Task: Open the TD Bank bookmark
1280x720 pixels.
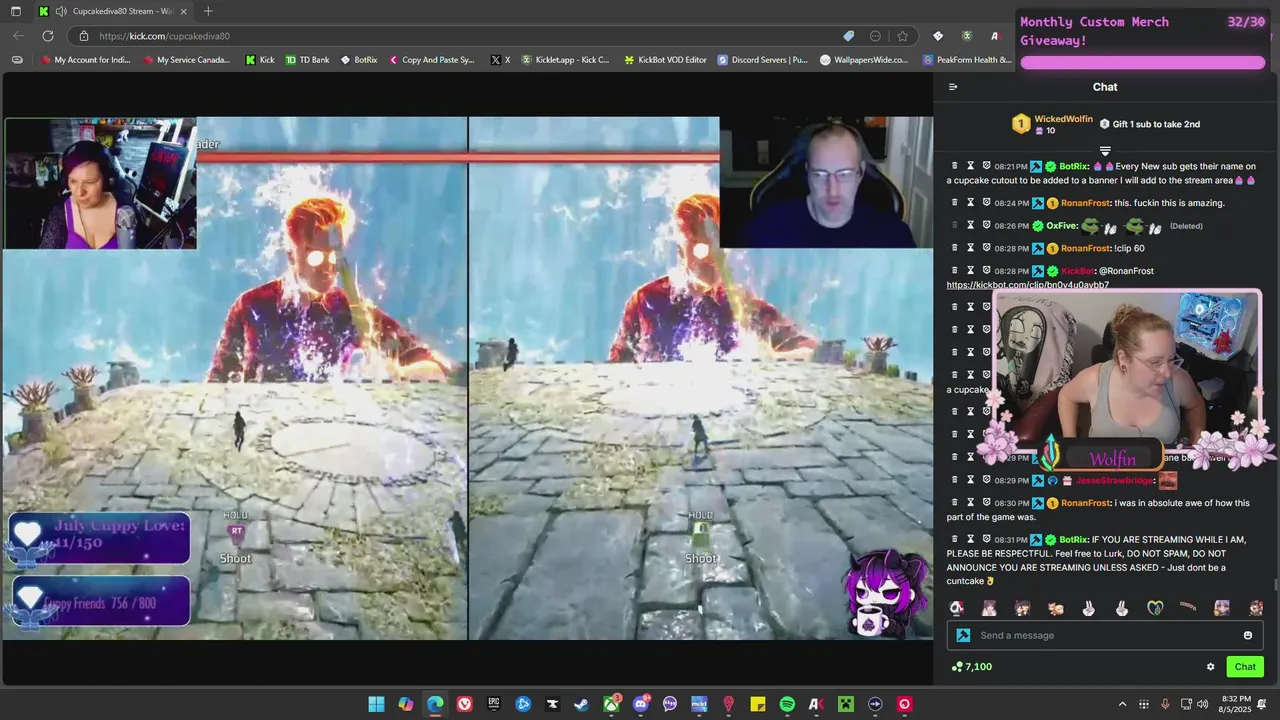Action: (x=307, y=60)
